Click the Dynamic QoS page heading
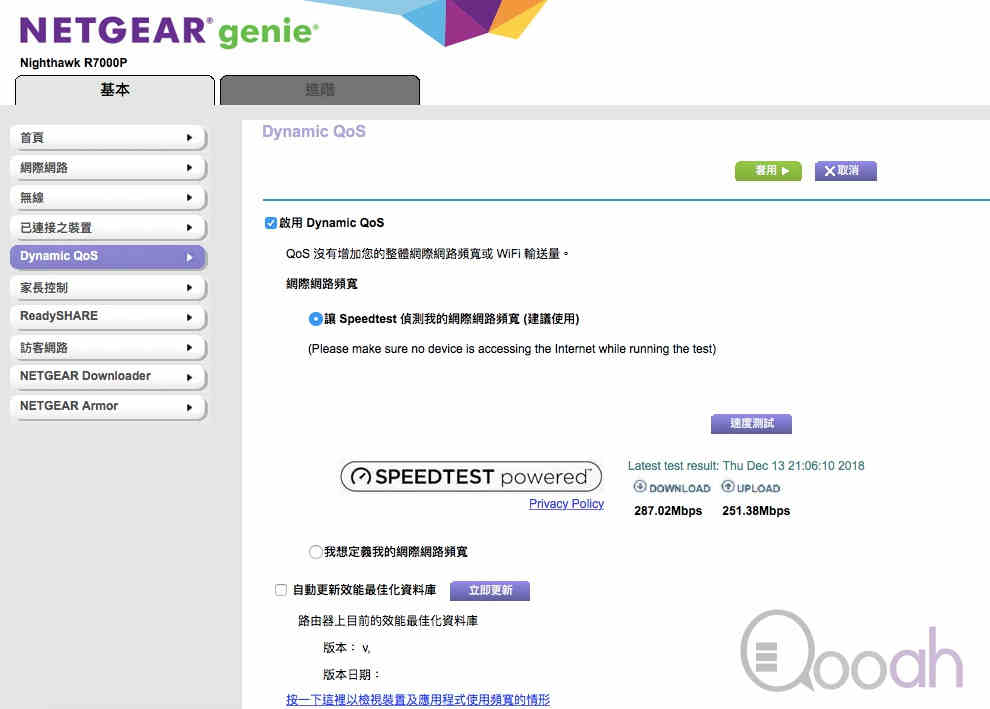The width and height of the screenshot is (990, 709). pos(314,131)
